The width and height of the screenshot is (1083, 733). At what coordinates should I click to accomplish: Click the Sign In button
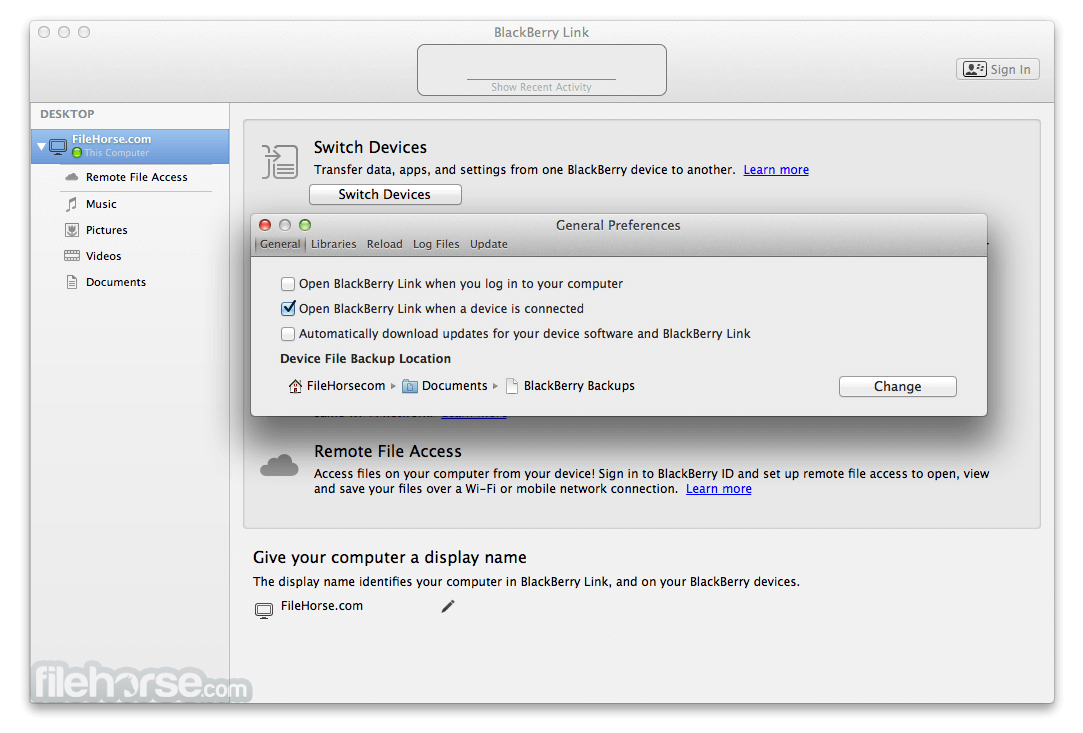click(x=997, y=69)
